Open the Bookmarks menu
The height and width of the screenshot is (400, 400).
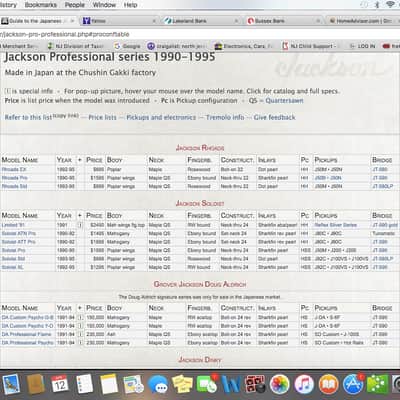point(41,5)
